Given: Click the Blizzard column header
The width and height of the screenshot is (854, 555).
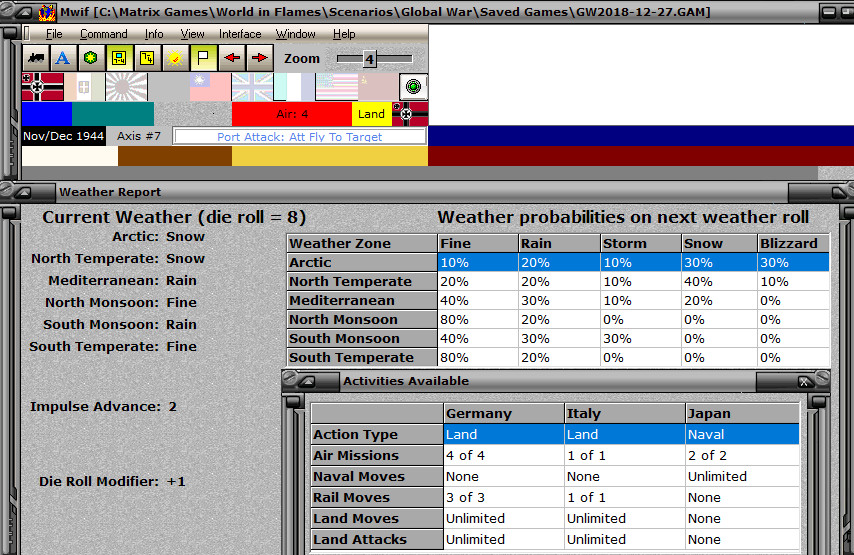Looking at the screenshot, I should pyautogui.click(x=794, y=243).
